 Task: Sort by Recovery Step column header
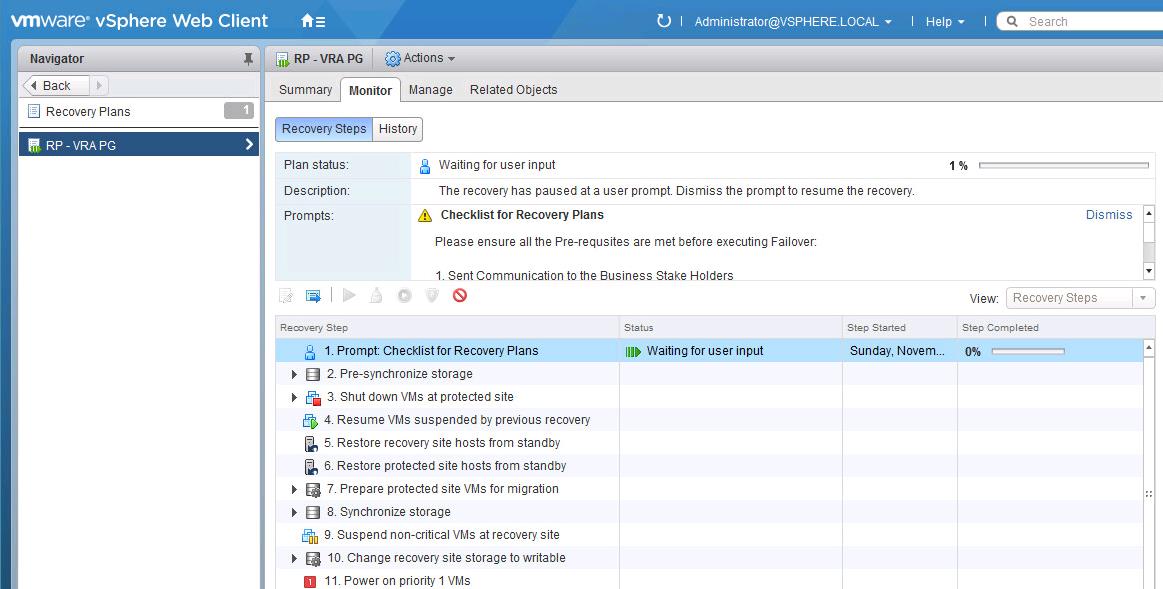tap(447, 327)
